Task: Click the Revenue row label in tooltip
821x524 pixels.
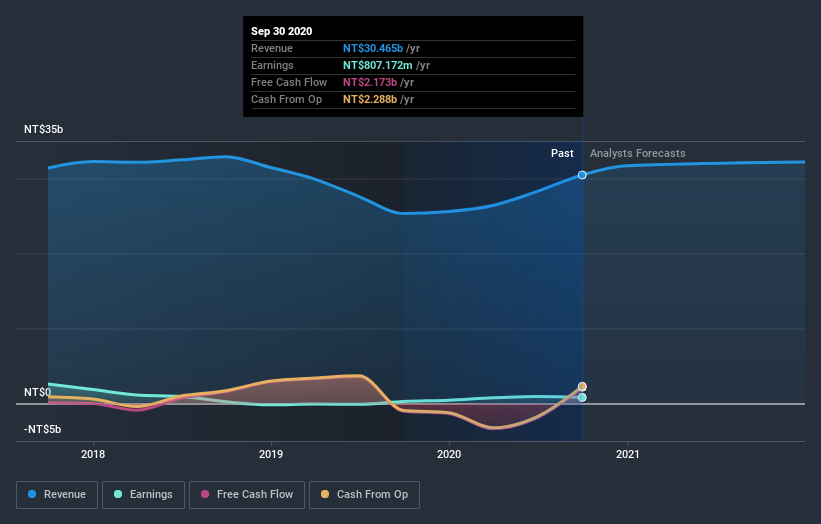Action: click(272, 48)
